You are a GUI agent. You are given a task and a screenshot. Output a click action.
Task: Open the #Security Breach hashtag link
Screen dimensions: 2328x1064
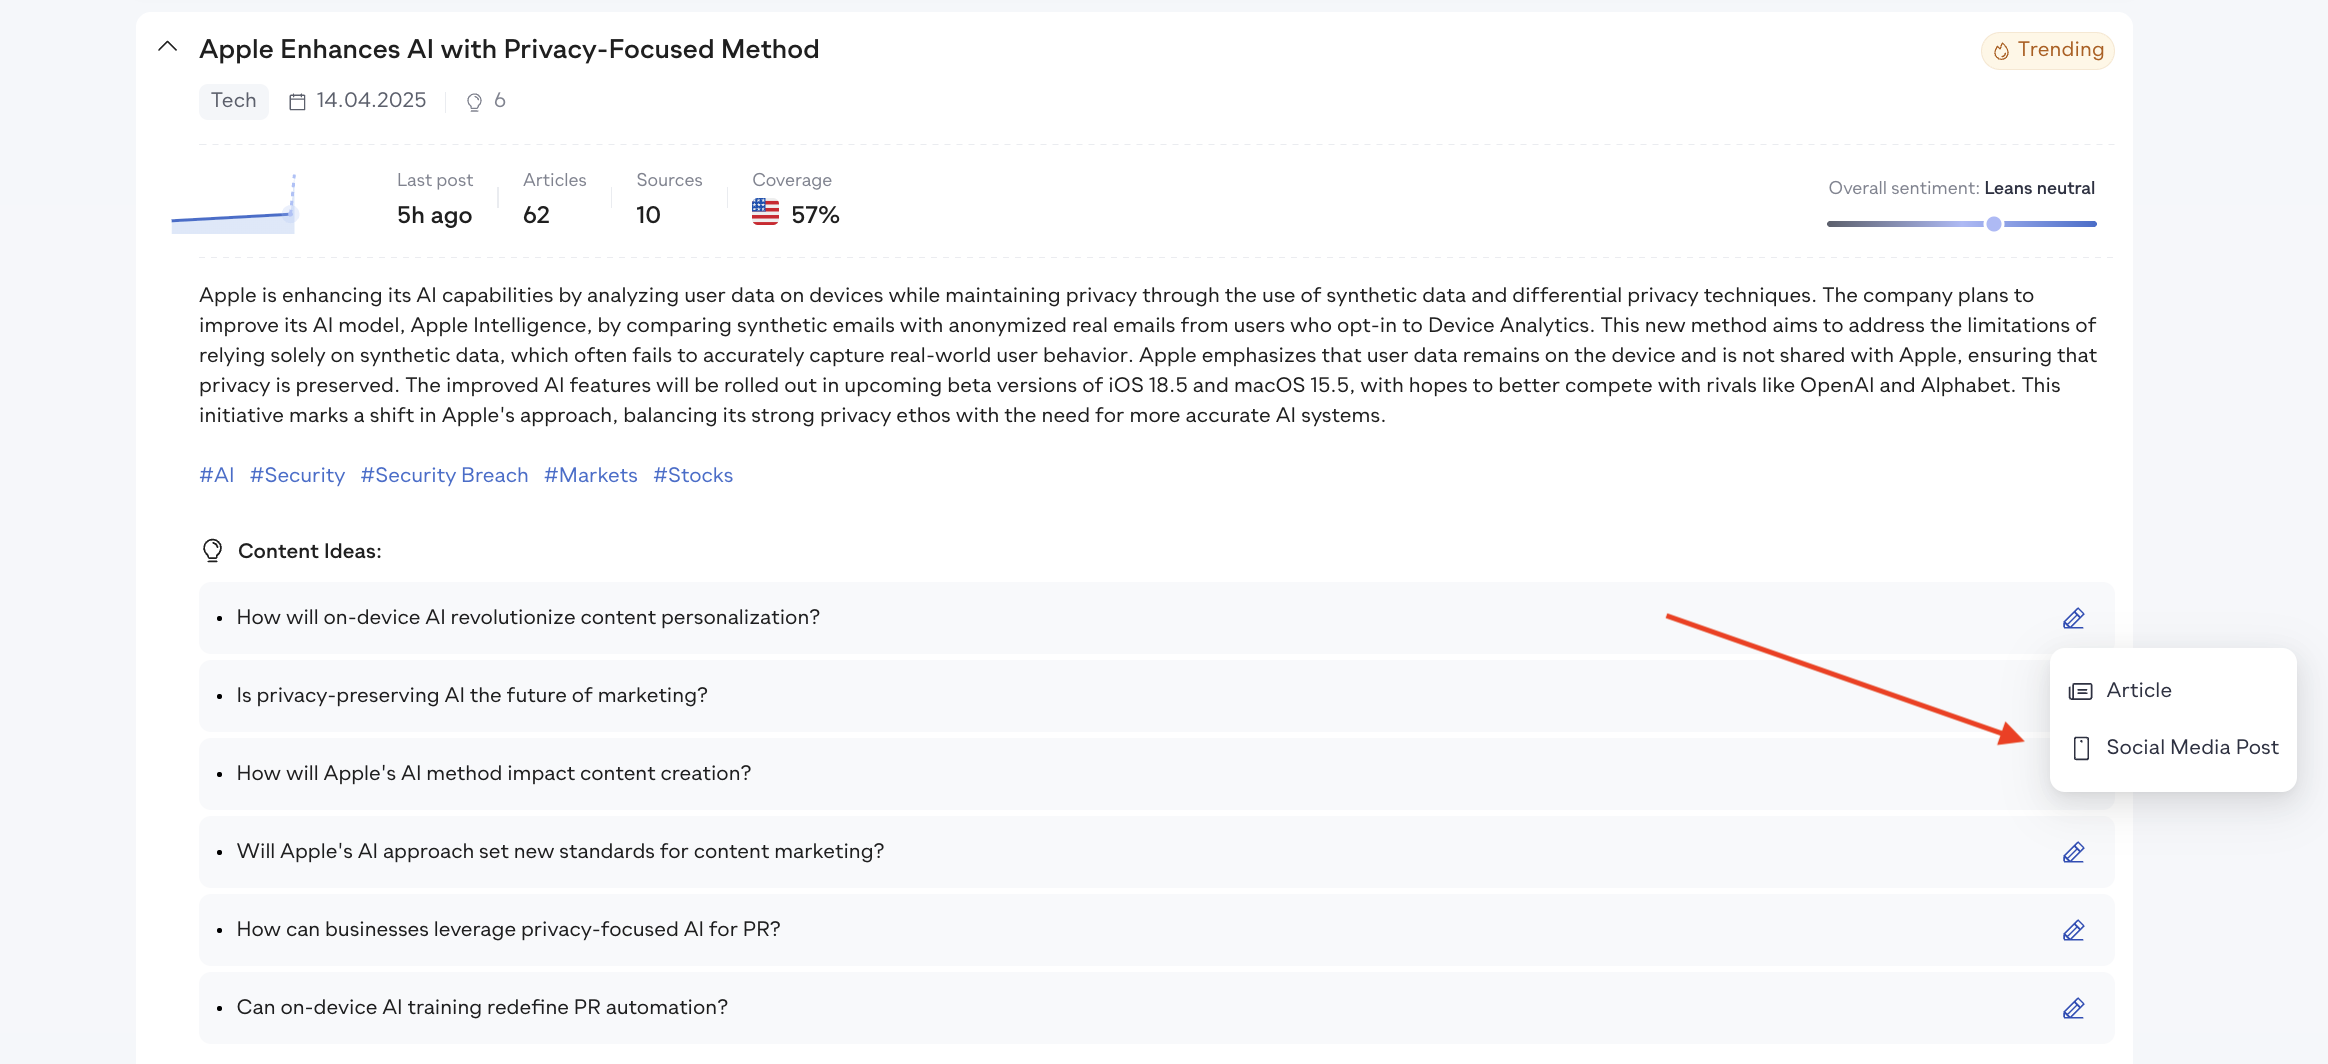(x=444, y=475)
